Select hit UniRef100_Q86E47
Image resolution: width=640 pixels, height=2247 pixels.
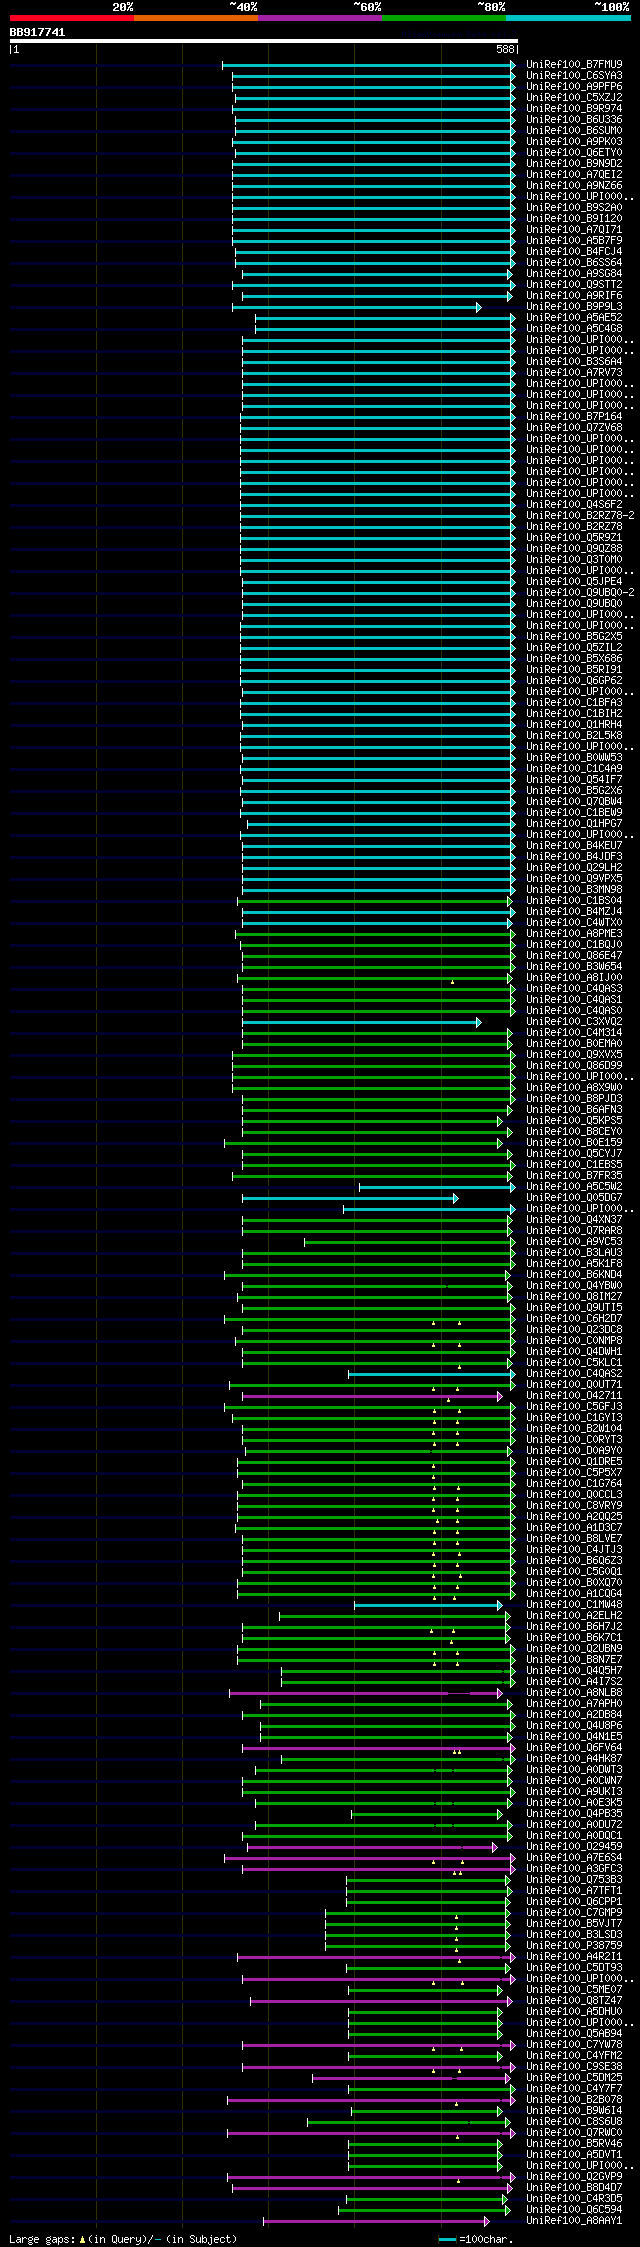(574, 955)
